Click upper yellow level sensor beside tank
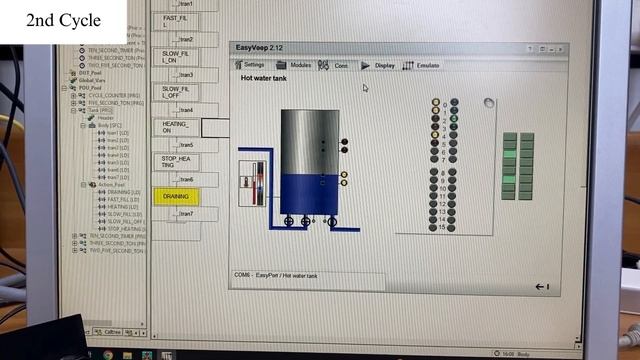 [x=344, y=175]
